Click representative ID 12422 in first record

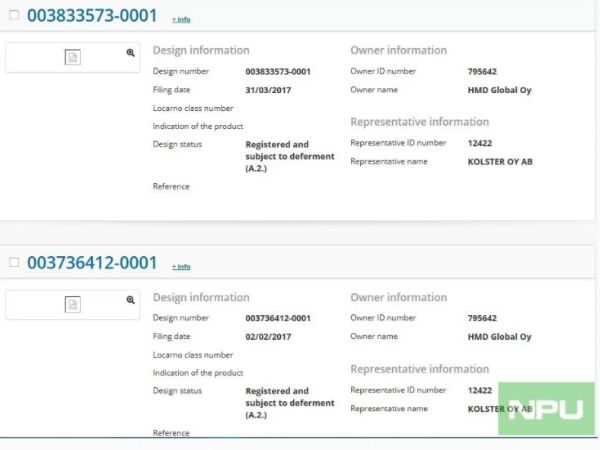point(480,143)
